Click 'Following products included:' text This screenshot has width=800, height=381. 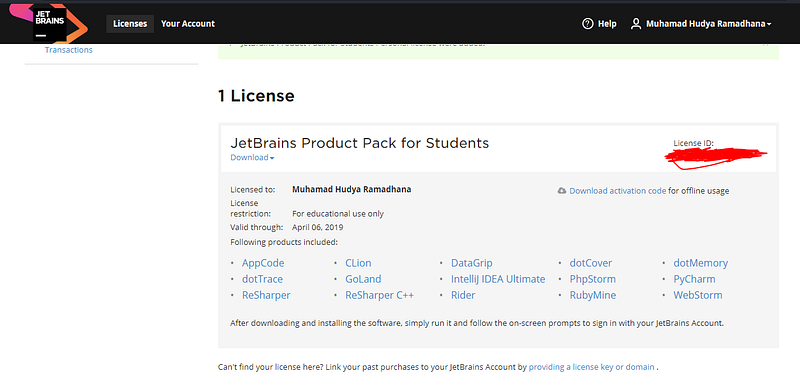[x=284, y=241]
